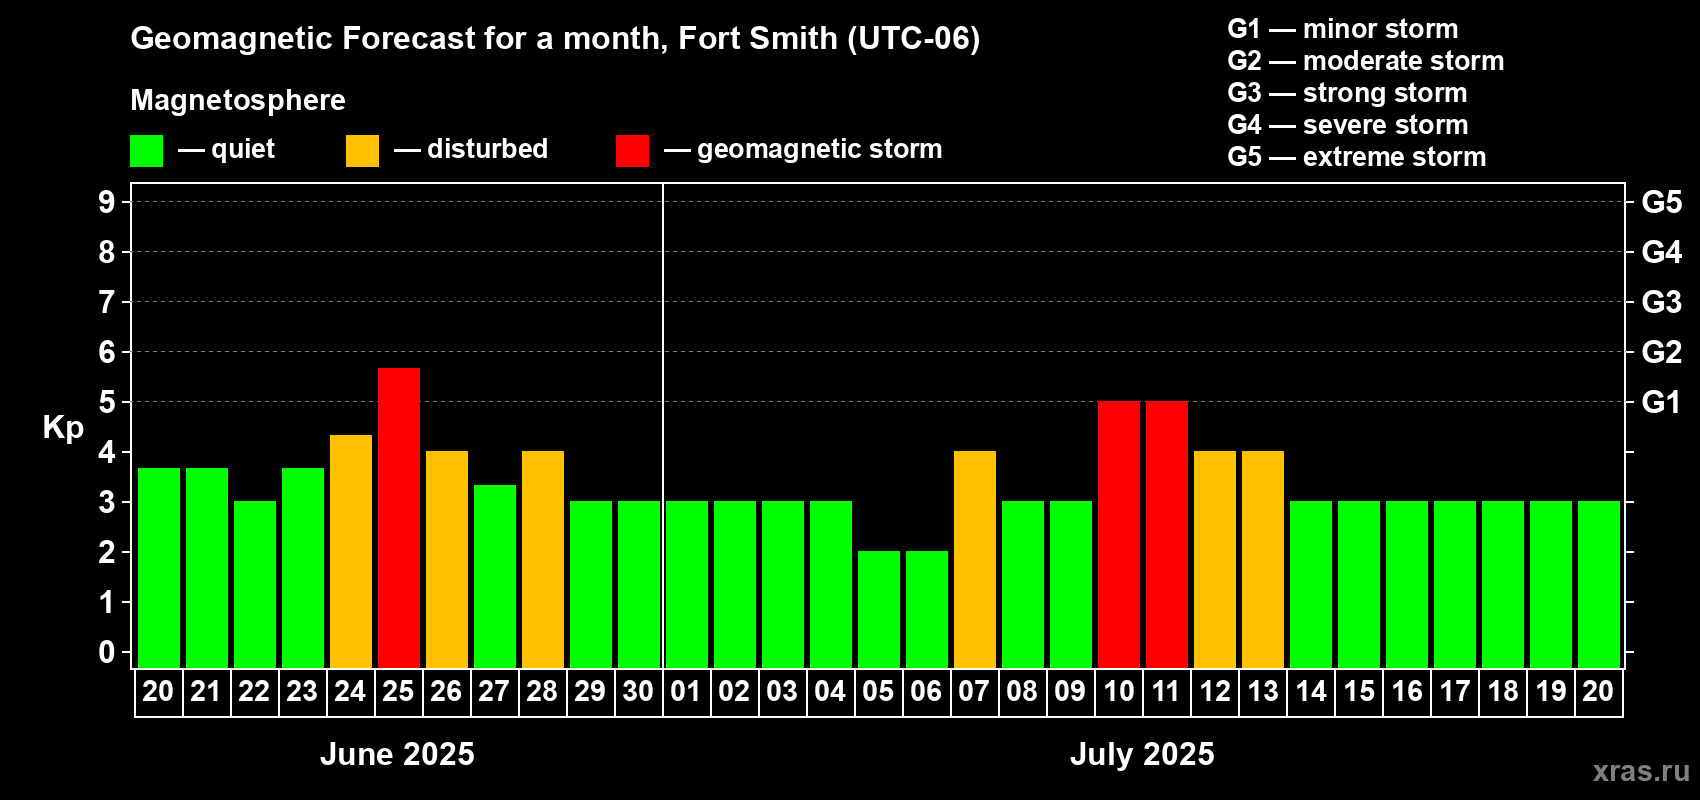The height and width of the screenshot is (800, 1700).
Task: Click the Kp value 9 tick label
Action: pyautogui.click(x=107, y=202)
